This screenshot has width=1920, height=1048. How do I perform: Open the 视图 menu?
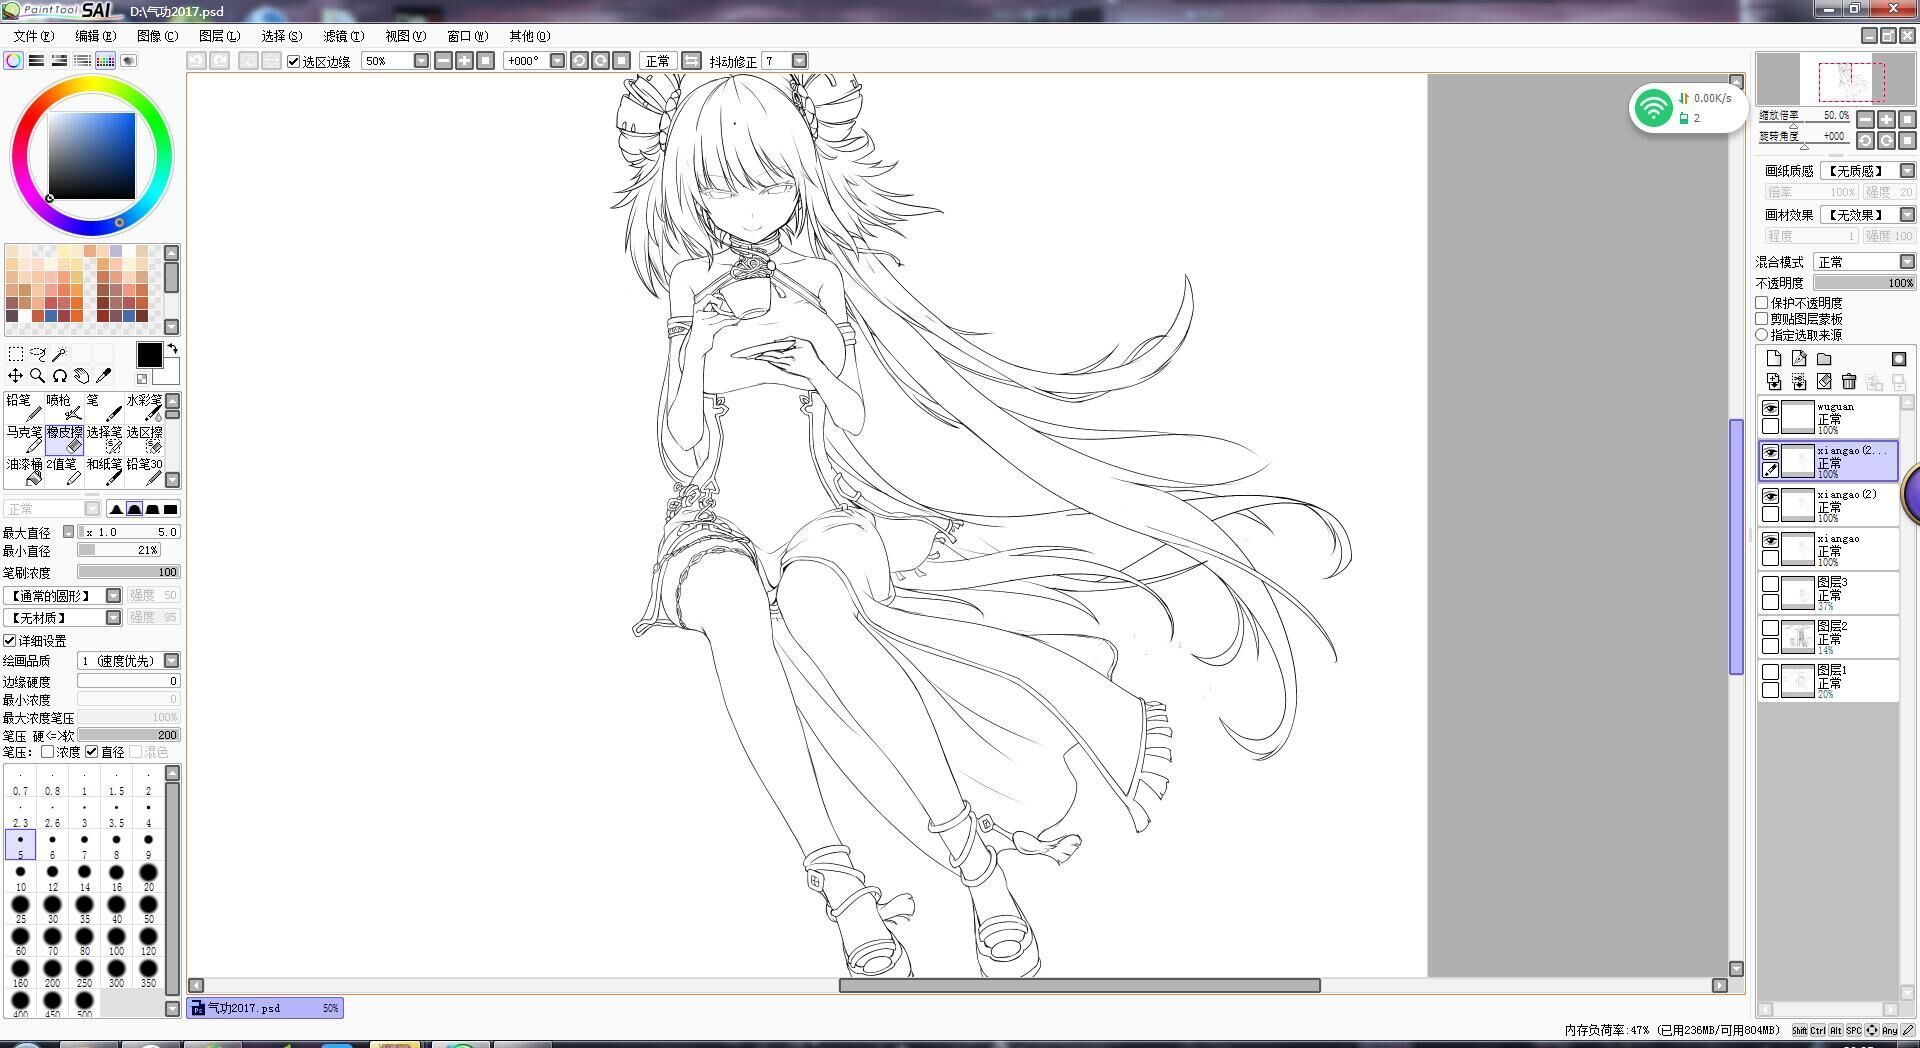[405, 36]
